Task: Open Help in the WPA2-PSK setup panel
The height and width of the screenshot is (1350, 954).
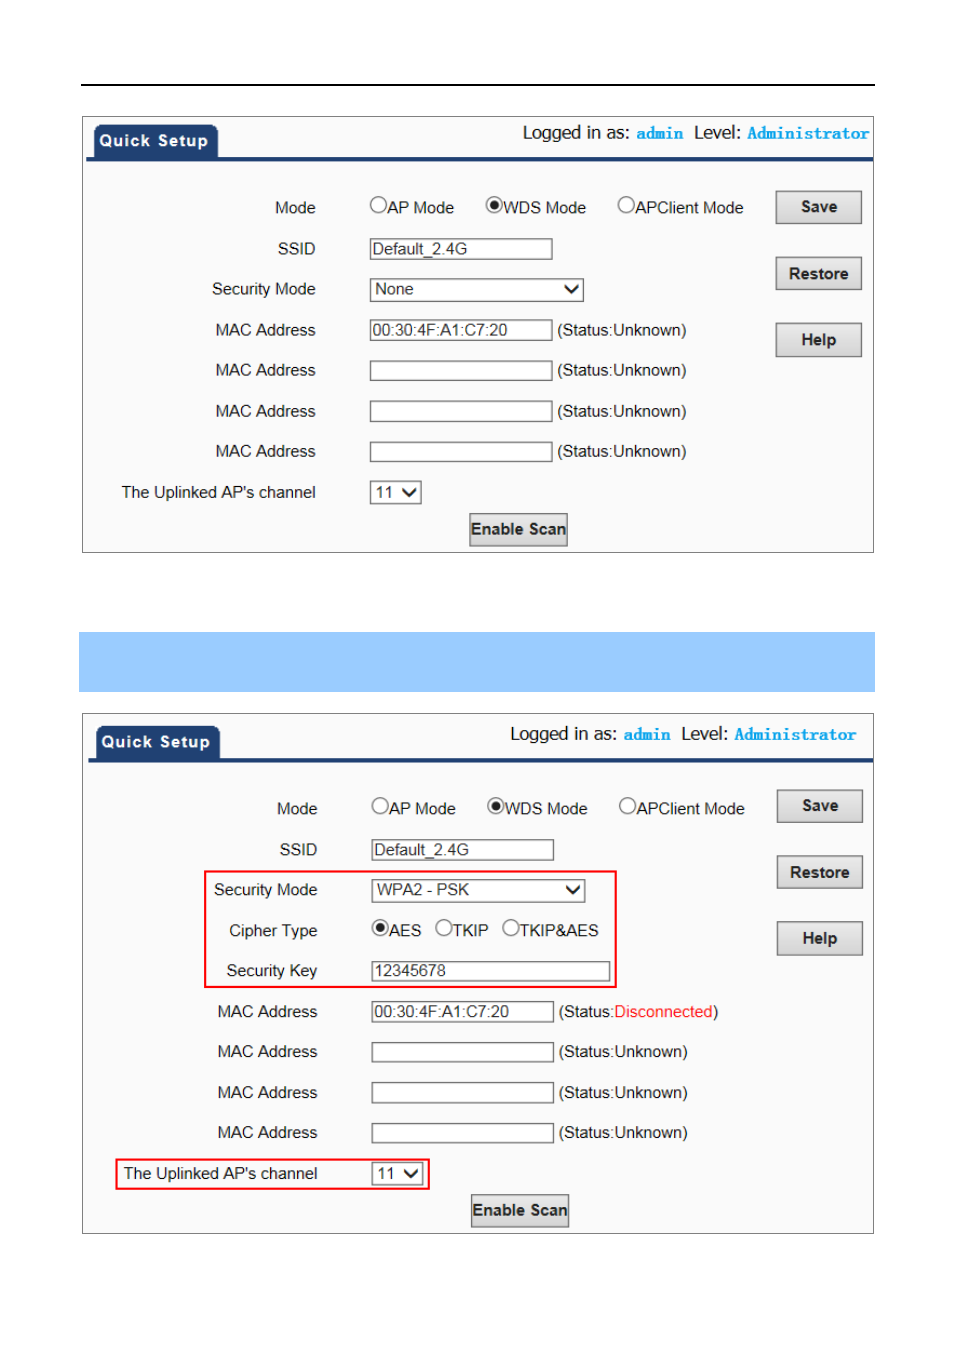Action: pyautogui.click(x=819, y=938)
